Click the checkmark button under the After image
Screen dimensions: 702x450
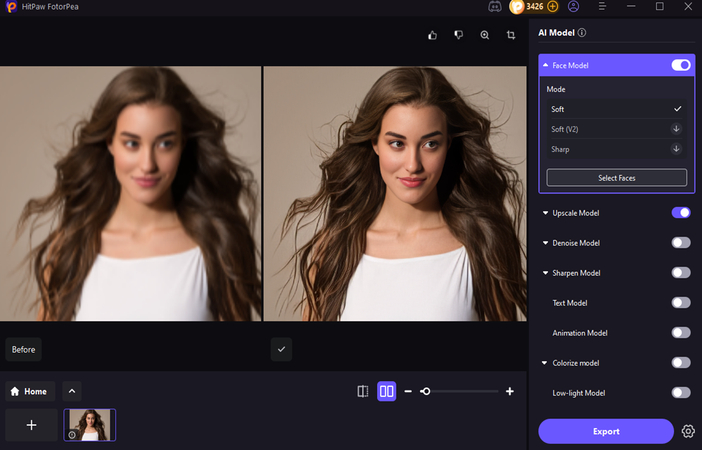tap(282, 349)
